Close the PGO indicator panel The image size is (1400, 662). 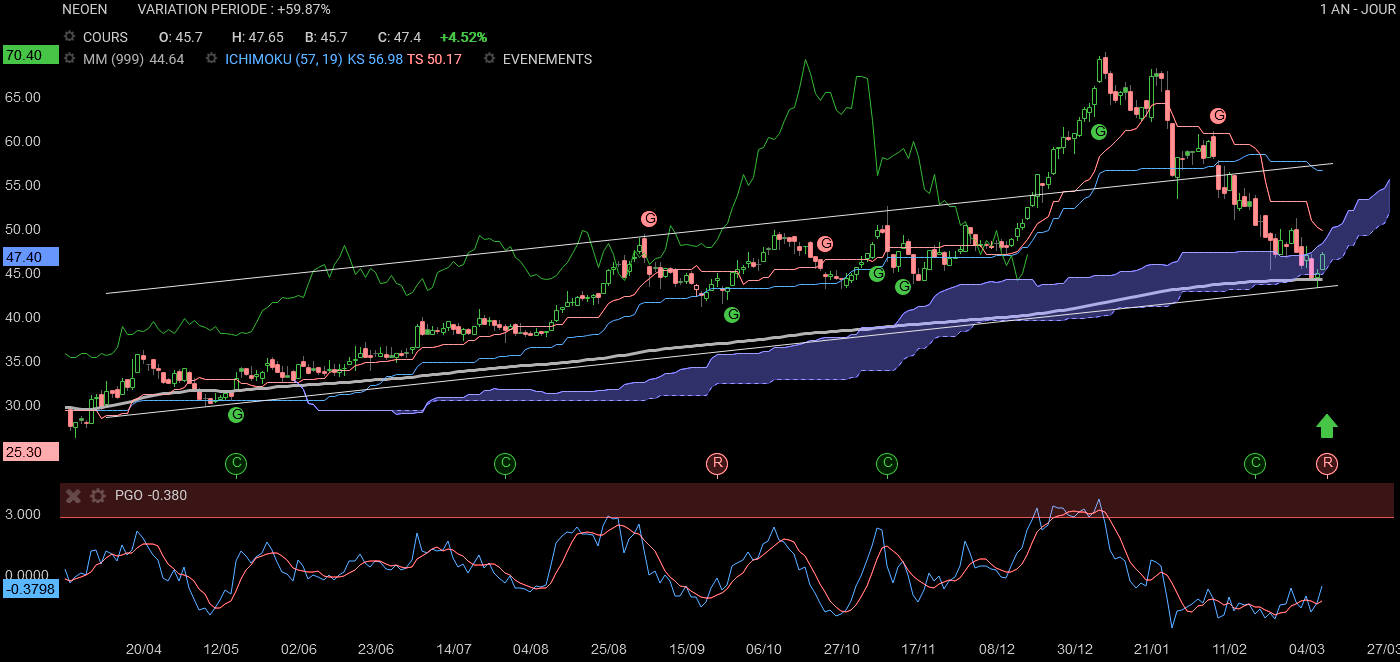click(73, 496)
